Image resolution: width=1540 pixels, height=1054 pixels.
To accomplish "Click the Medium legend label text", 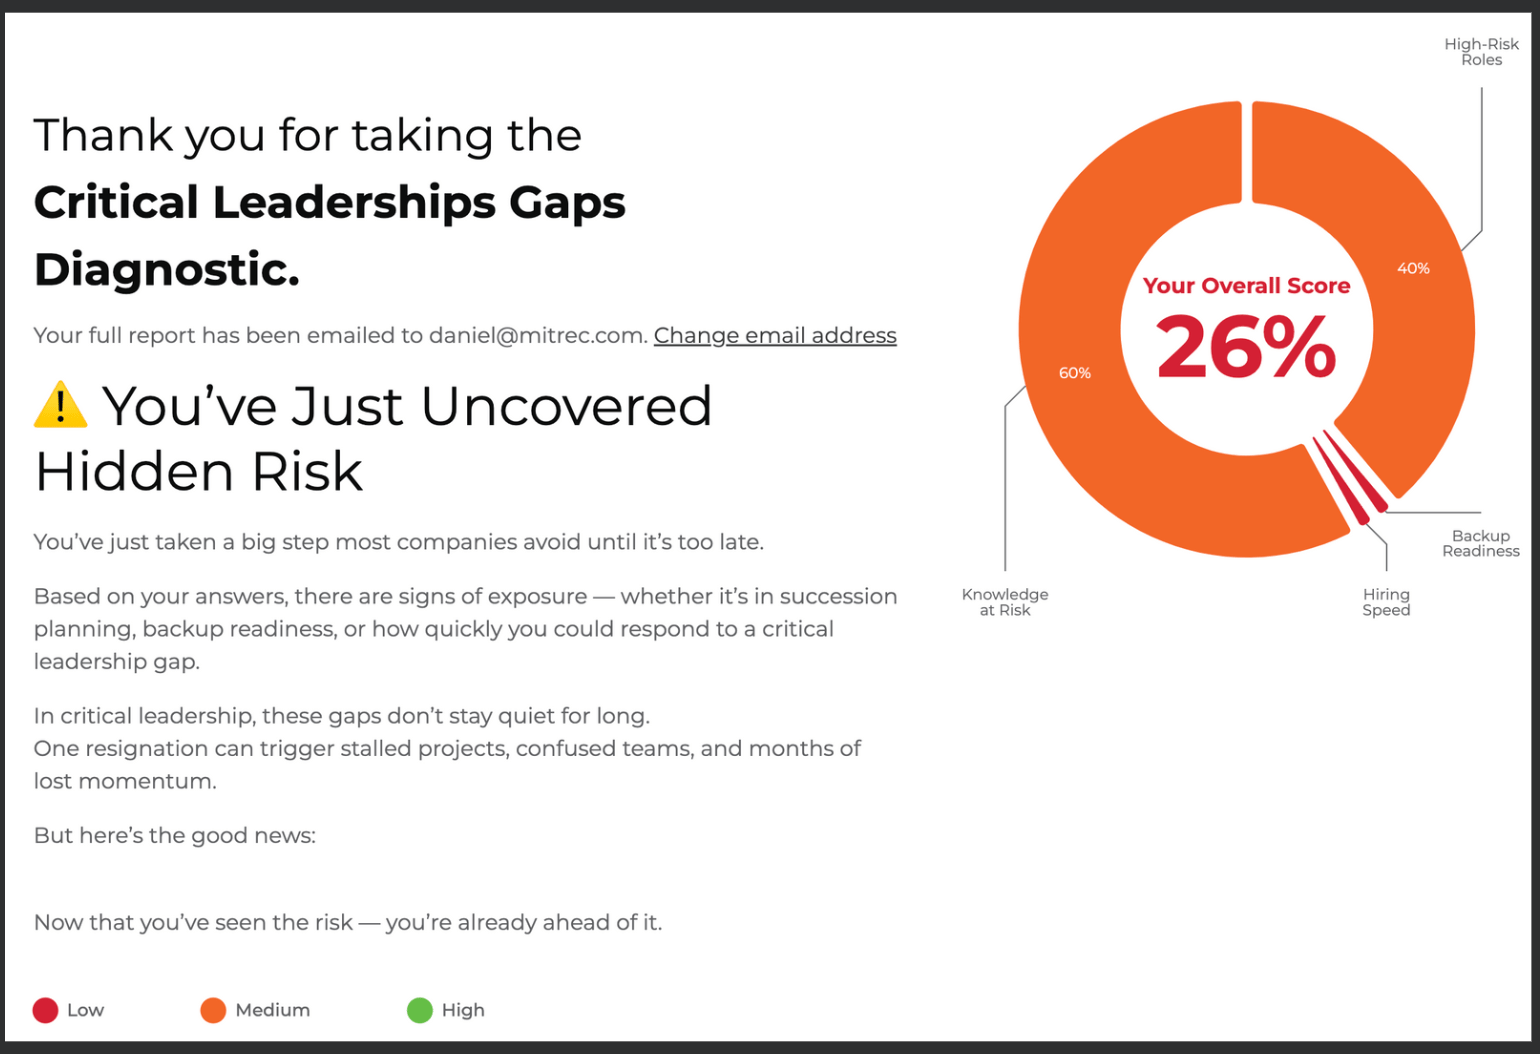I will [x=272, y=1010].
